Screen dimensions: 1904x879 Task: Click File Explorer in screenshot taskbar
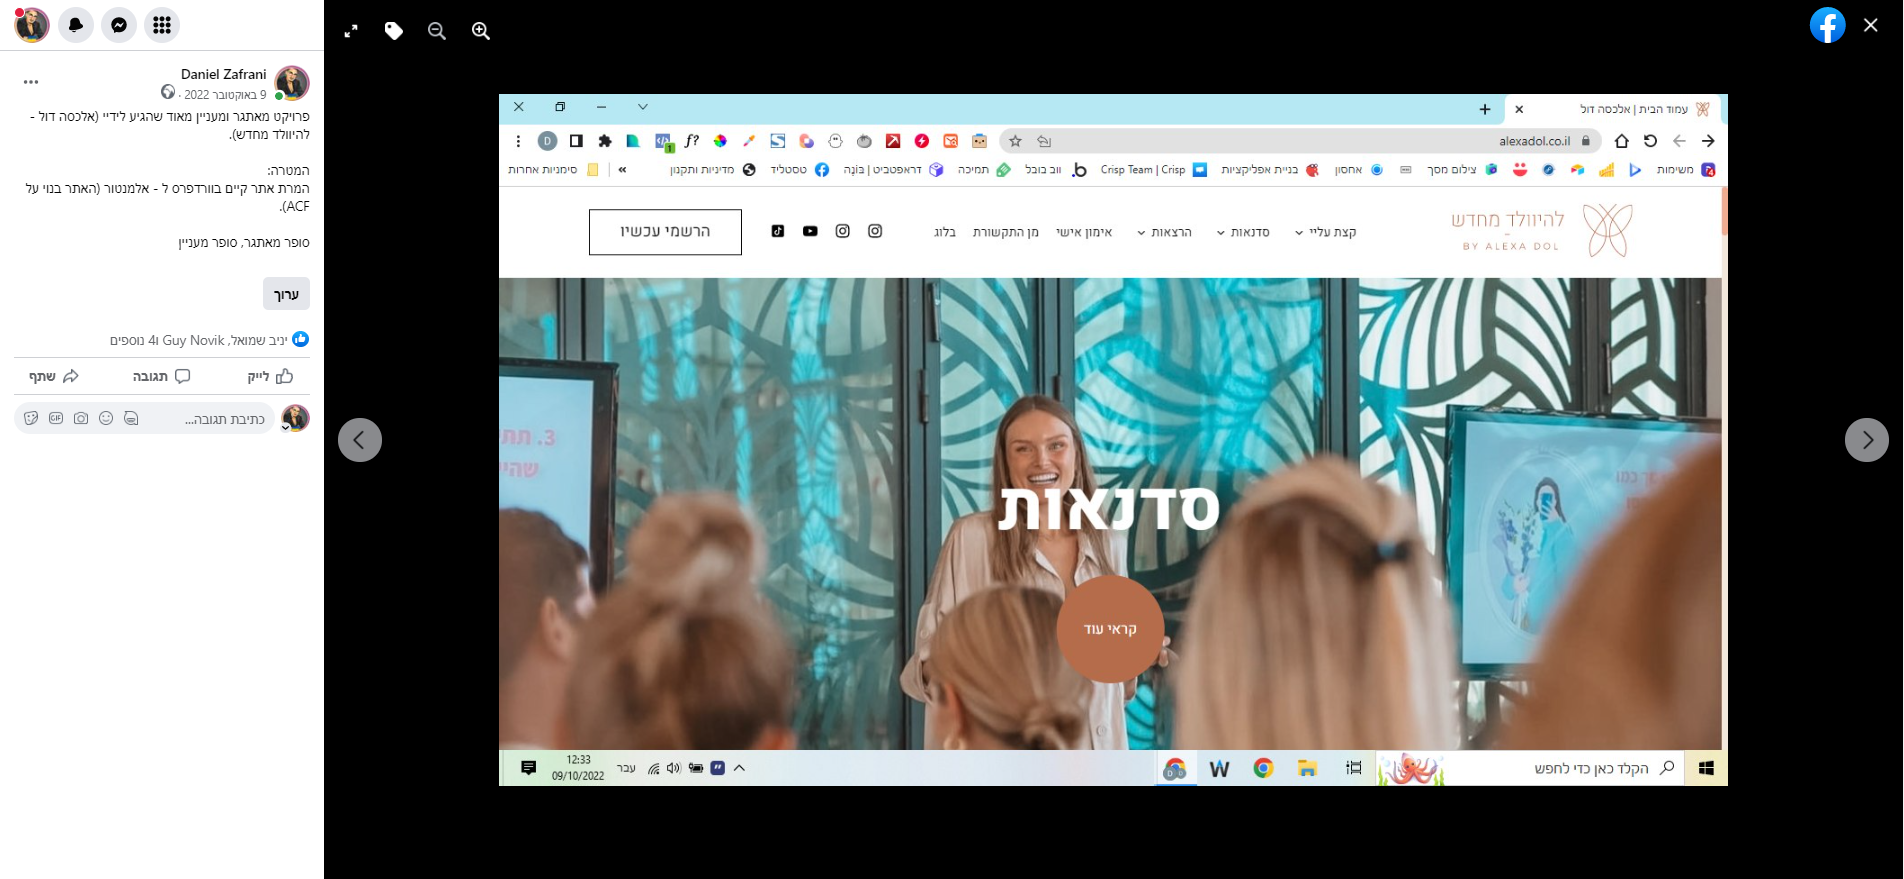click(1307, 768)
